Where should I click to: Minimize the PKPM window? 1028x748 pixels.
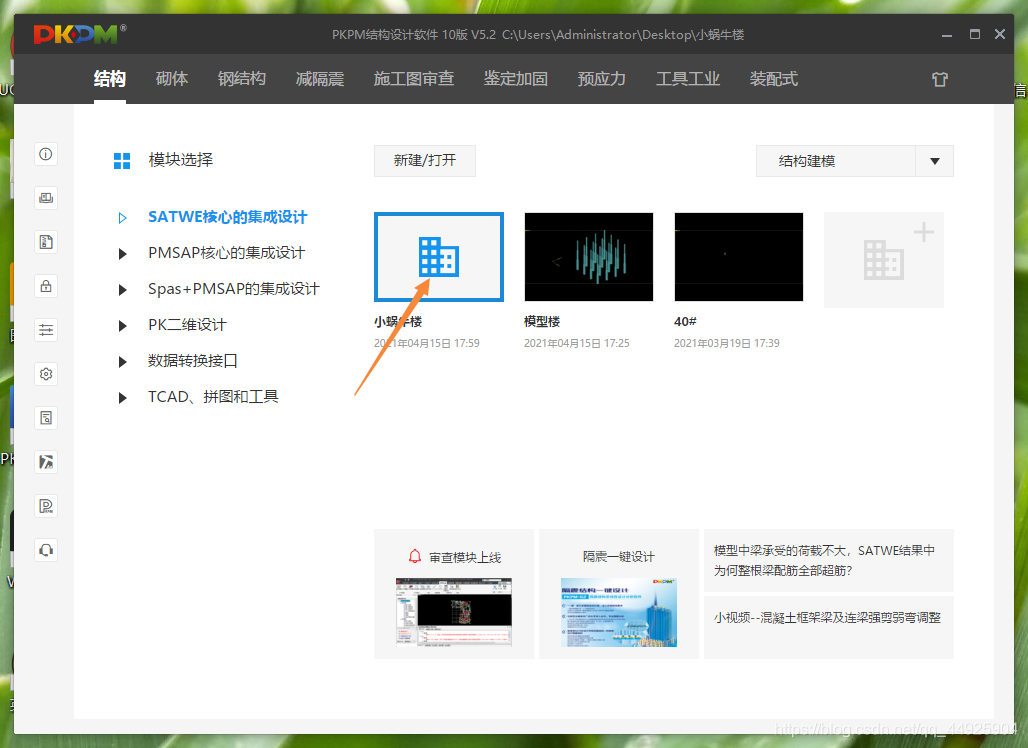pyautogui.click(x=947, y=35)
